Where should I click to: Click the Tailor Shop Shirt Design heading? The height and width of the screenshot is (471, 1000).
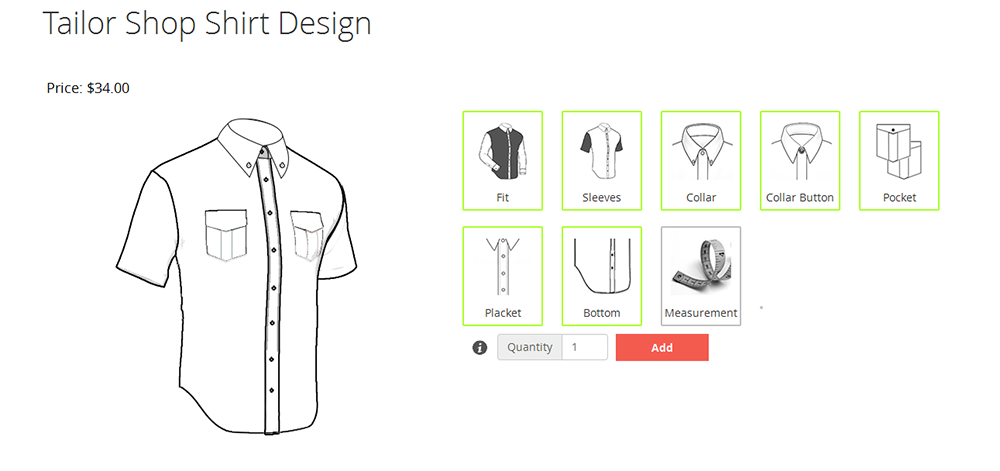(207, 24)
